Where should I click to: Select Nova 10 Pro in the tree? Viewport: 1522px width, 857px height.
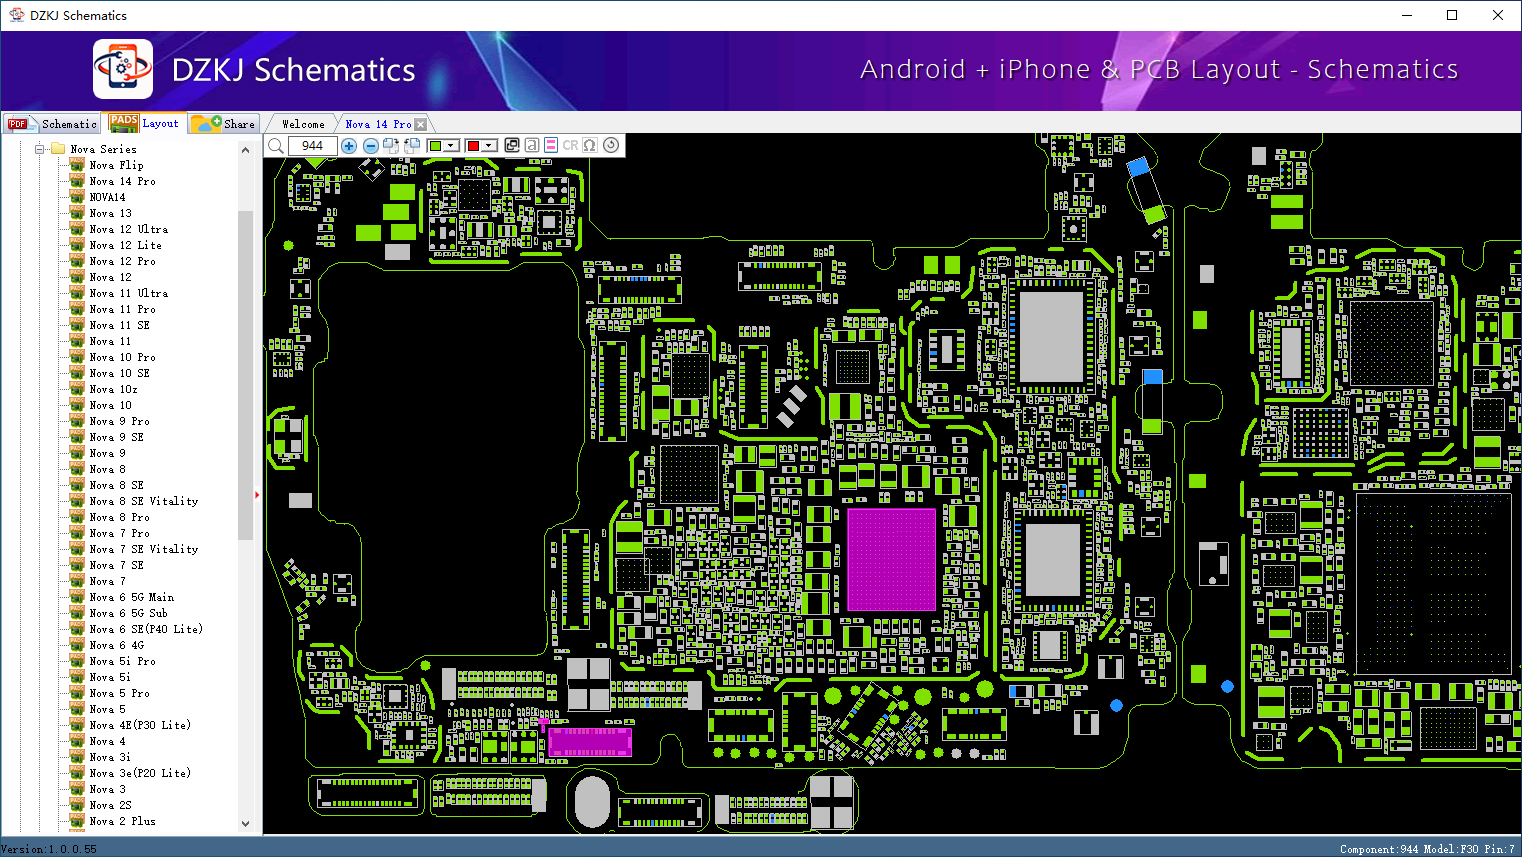[x=122, y=357]
